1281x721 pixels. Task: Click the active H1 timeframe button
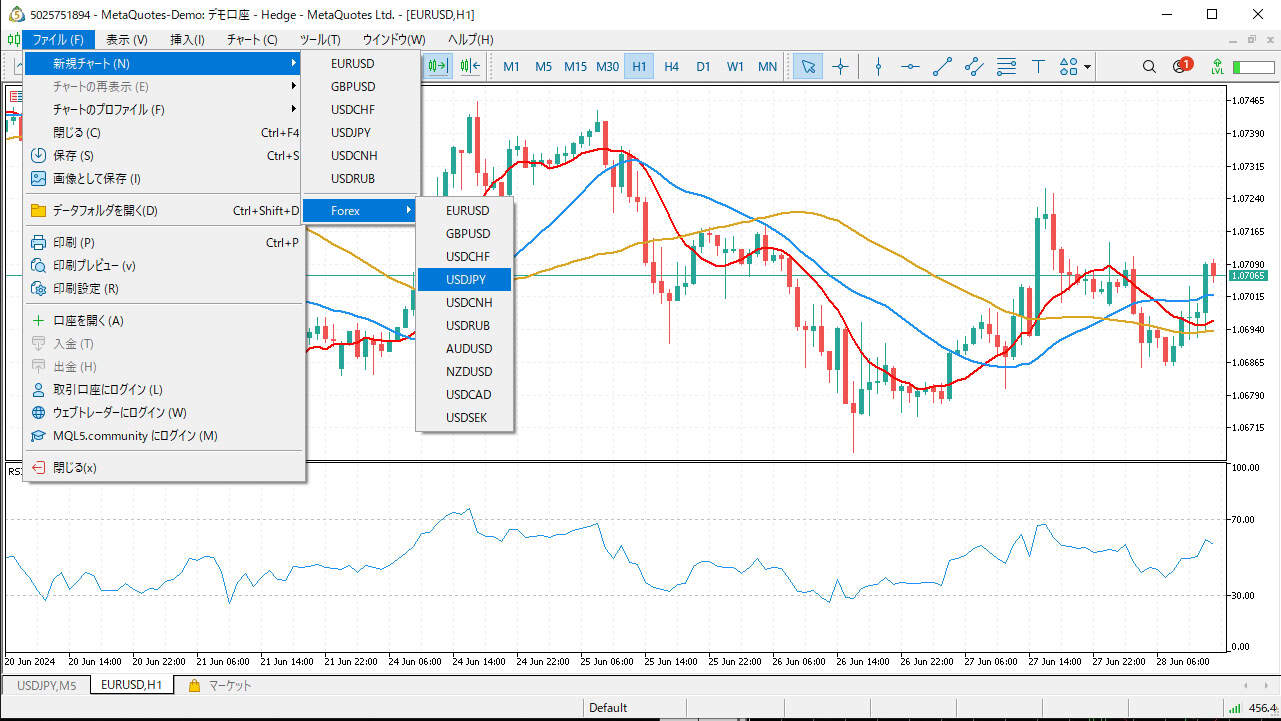click(x=639, y=66)
